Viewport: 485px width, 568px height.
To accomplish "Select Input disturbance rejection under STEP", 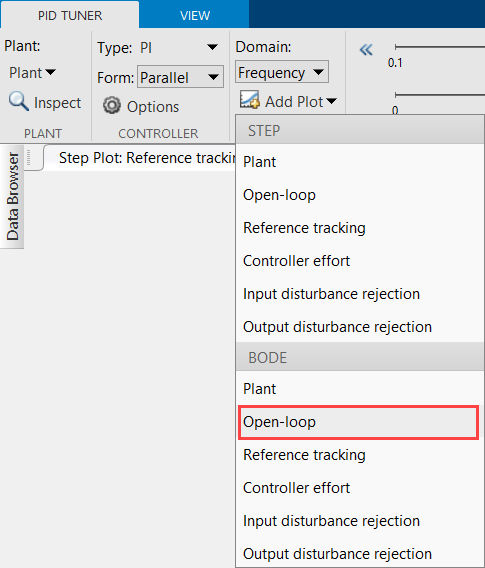I will click(x=360, y=294).
